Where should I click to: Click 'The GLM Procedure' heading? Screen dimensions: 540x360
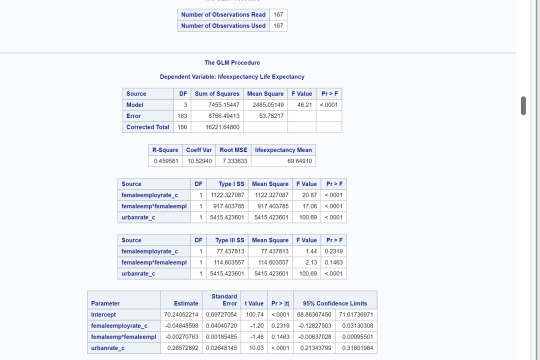pyautogui.click(x=232, y=63)
